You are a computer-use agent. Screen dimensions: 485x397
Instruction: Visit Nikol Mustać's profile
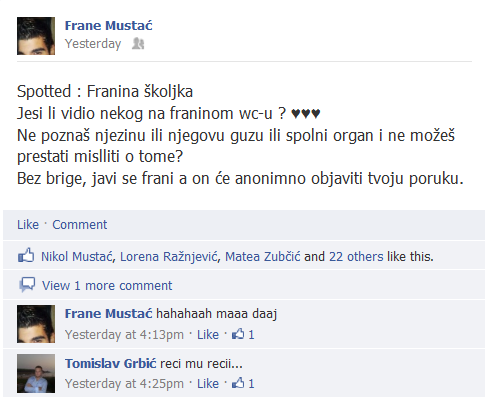tap(76, 257)
